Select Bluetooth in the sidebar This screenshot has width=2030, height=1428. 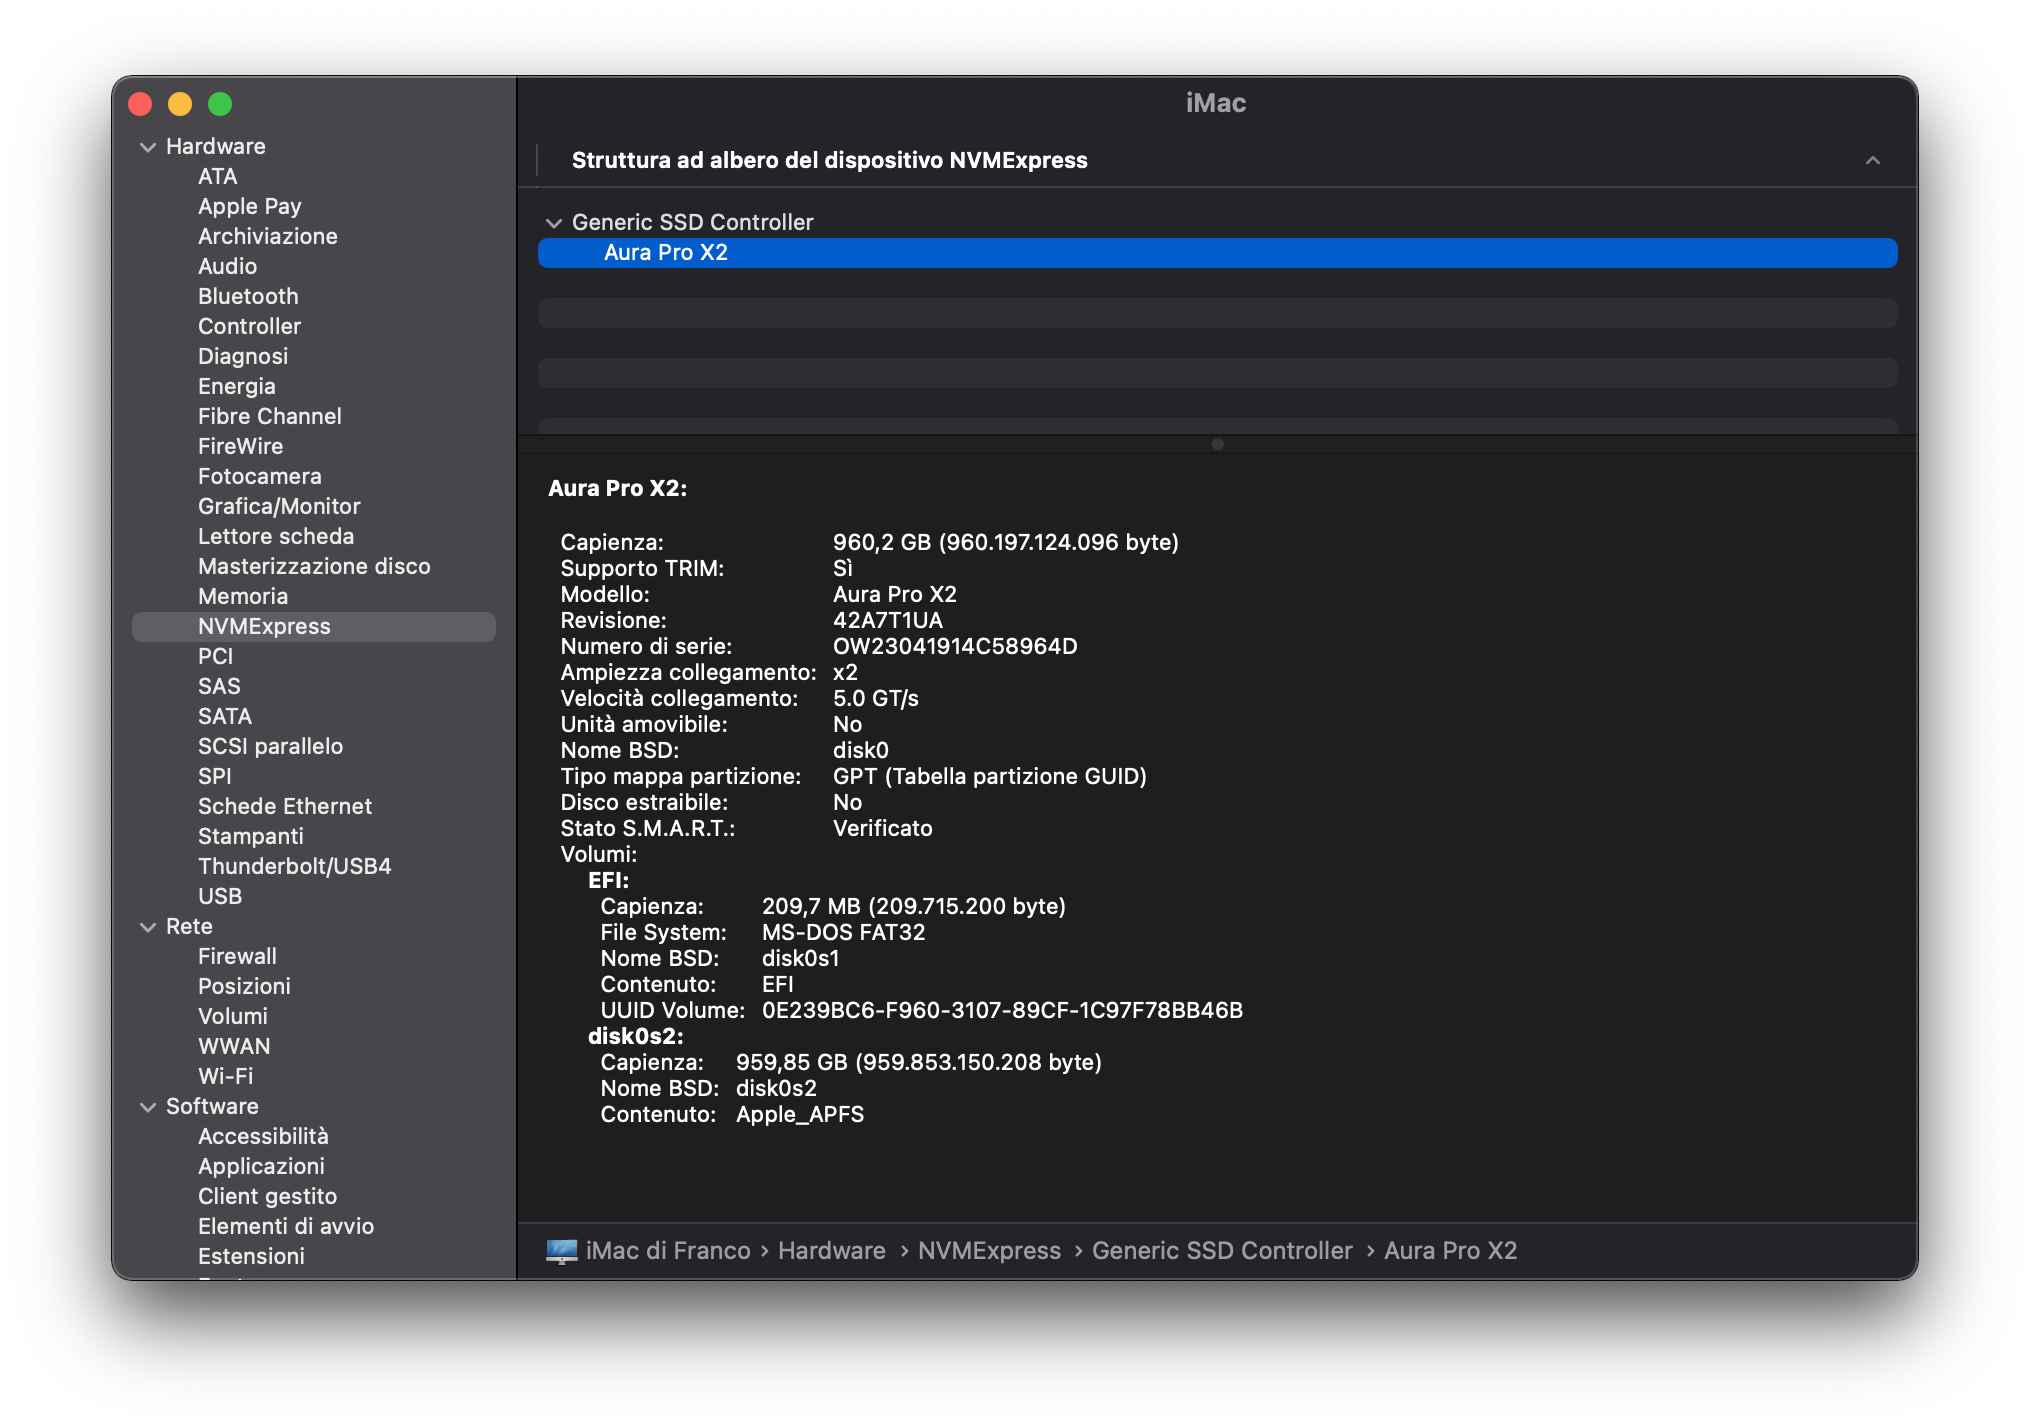[249, 296]
